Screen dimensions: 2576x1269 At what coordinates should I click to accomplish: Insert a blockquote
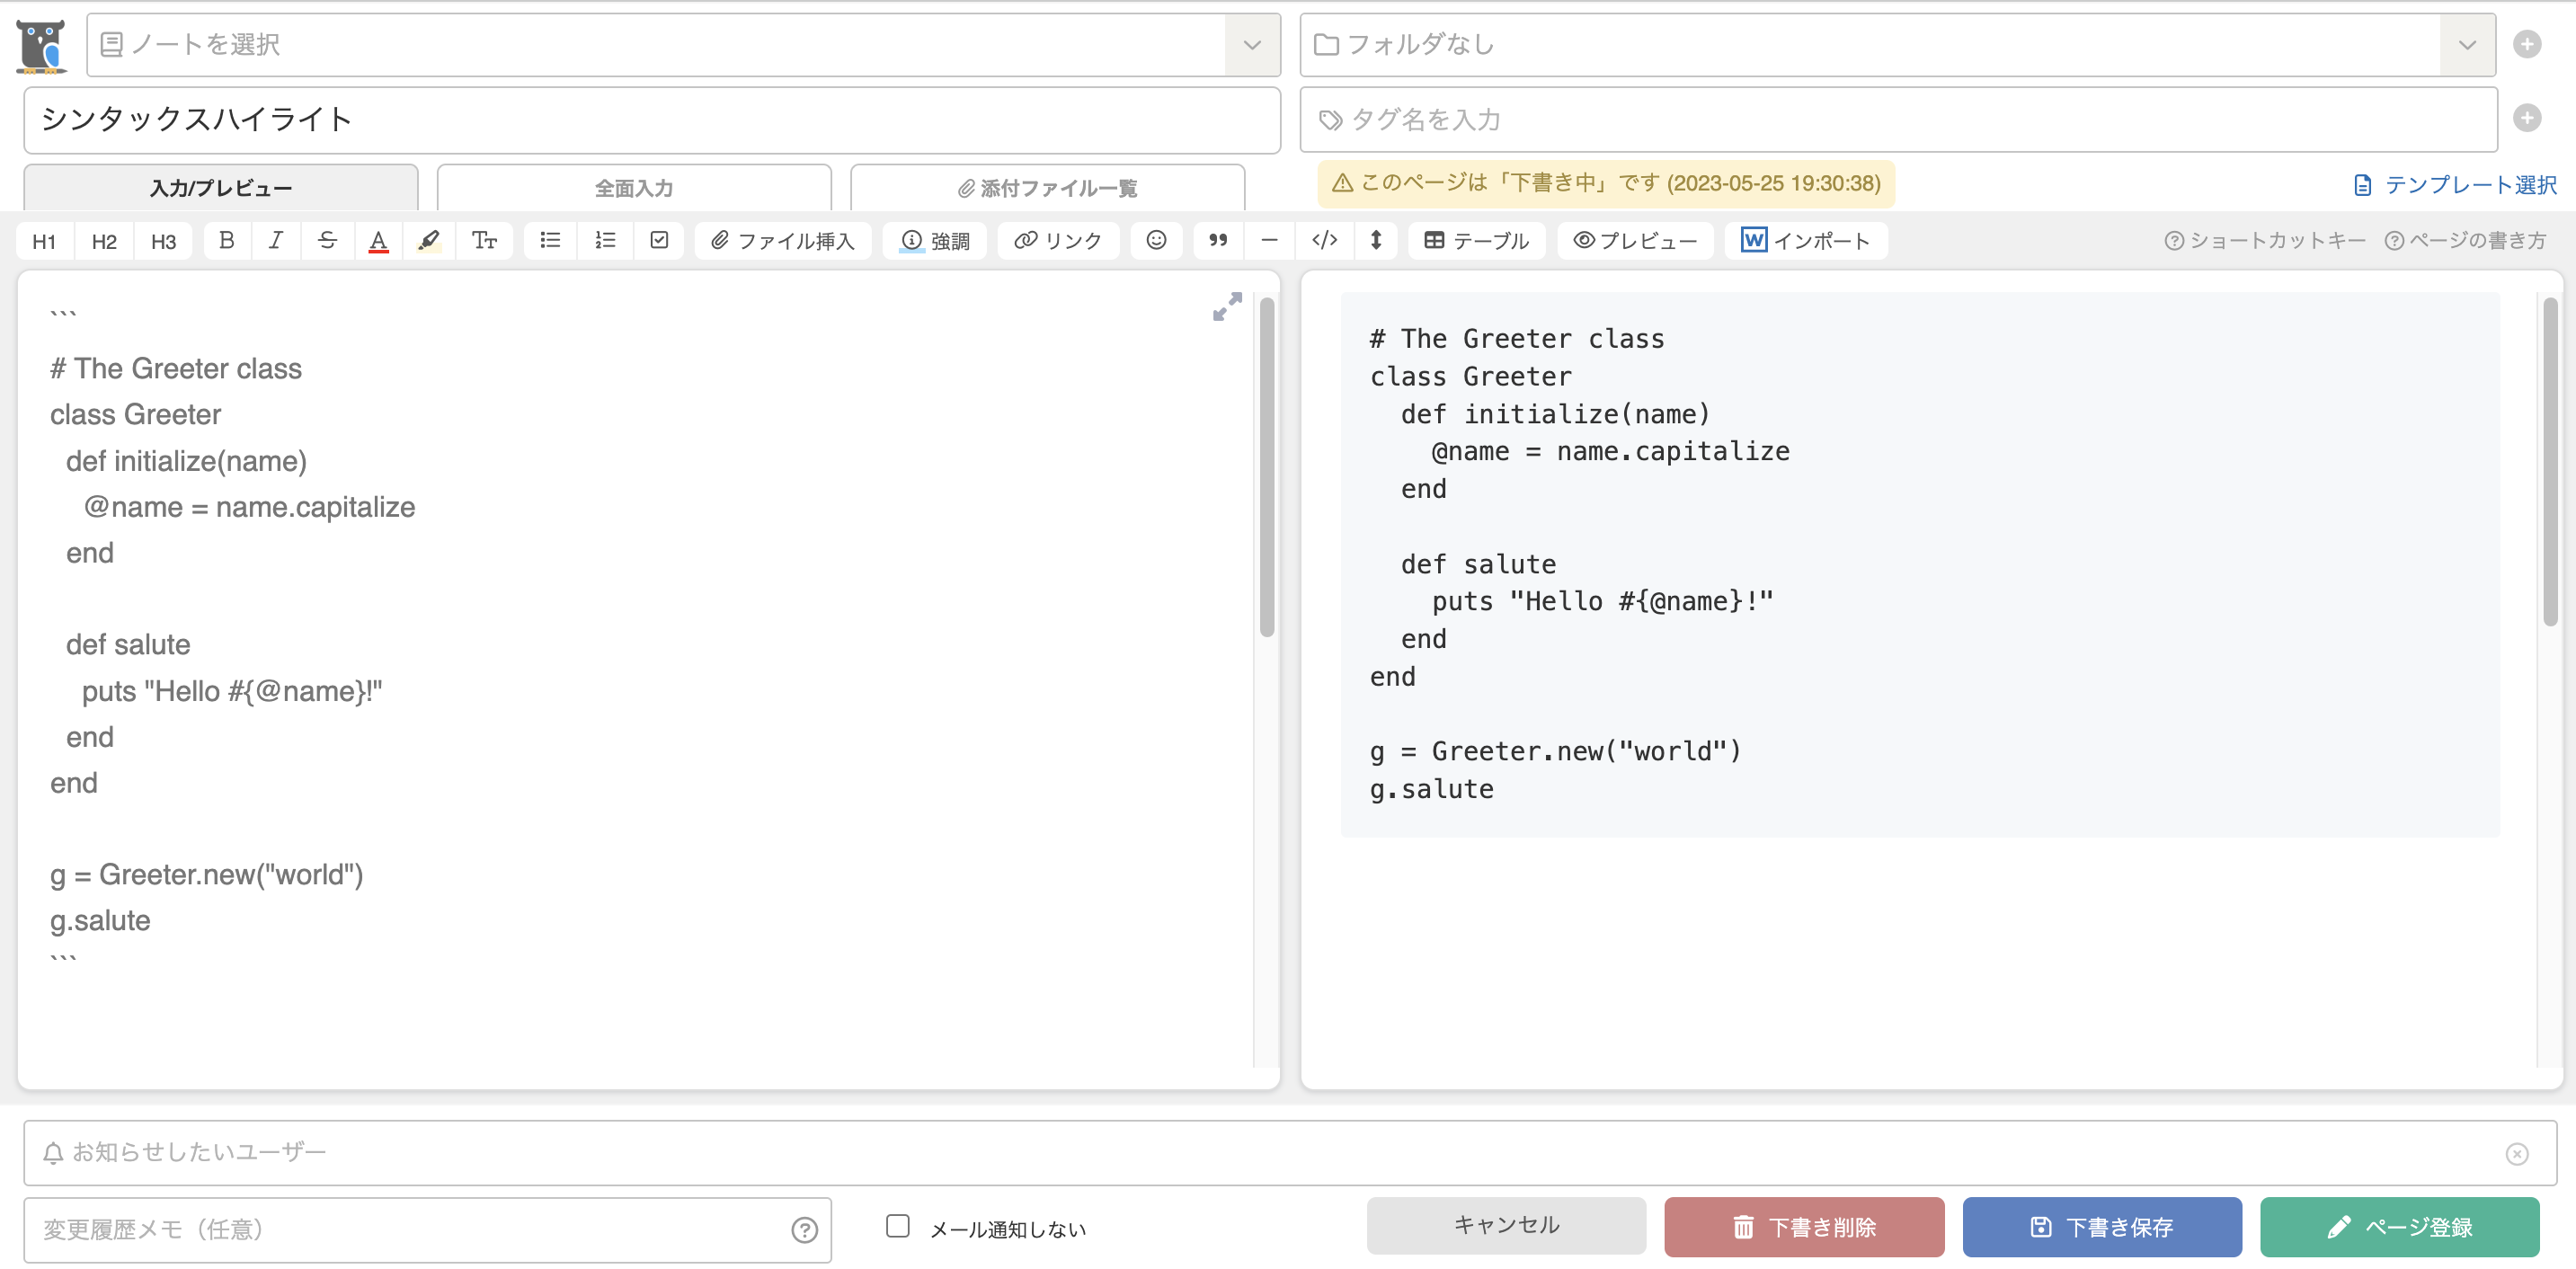1218,240
